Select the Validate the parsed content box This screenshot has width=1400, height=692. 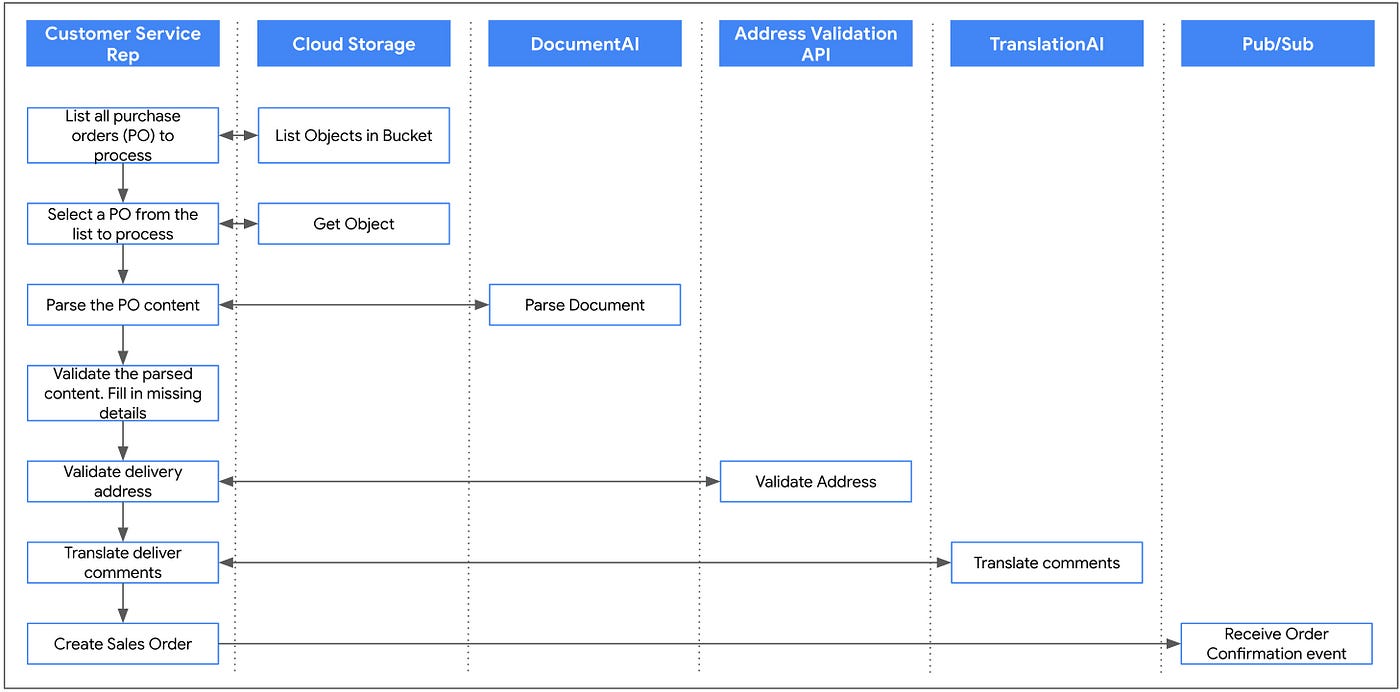click(122, 392)
